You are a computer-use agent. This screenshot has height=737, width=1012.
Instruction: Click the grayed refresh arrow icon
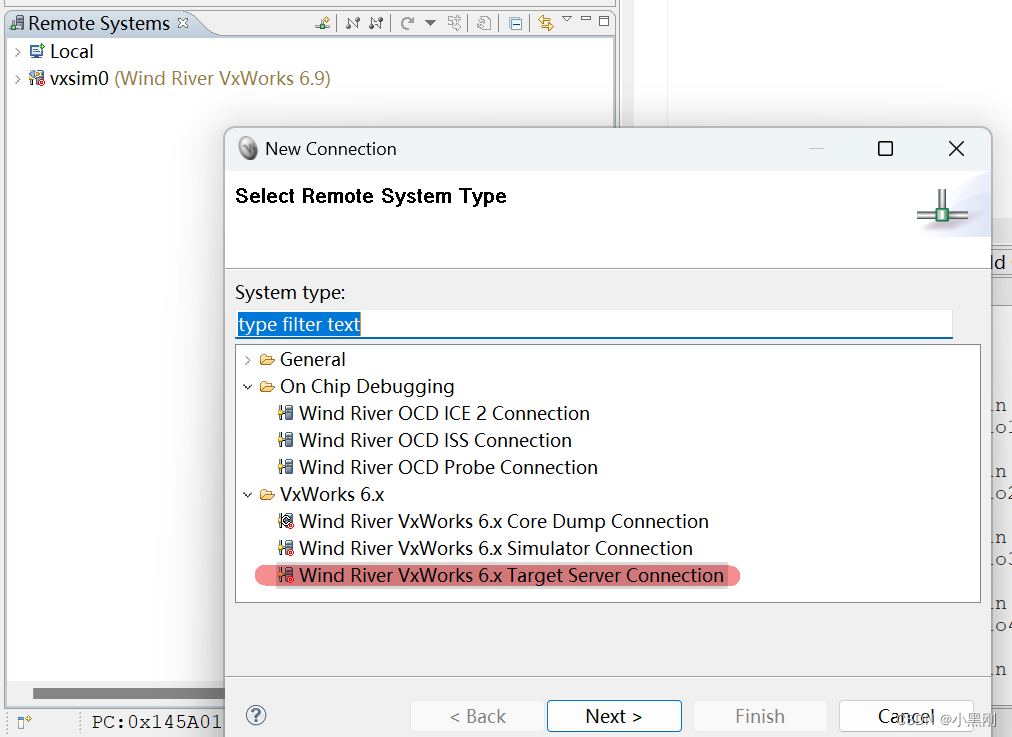pos(407,24)
